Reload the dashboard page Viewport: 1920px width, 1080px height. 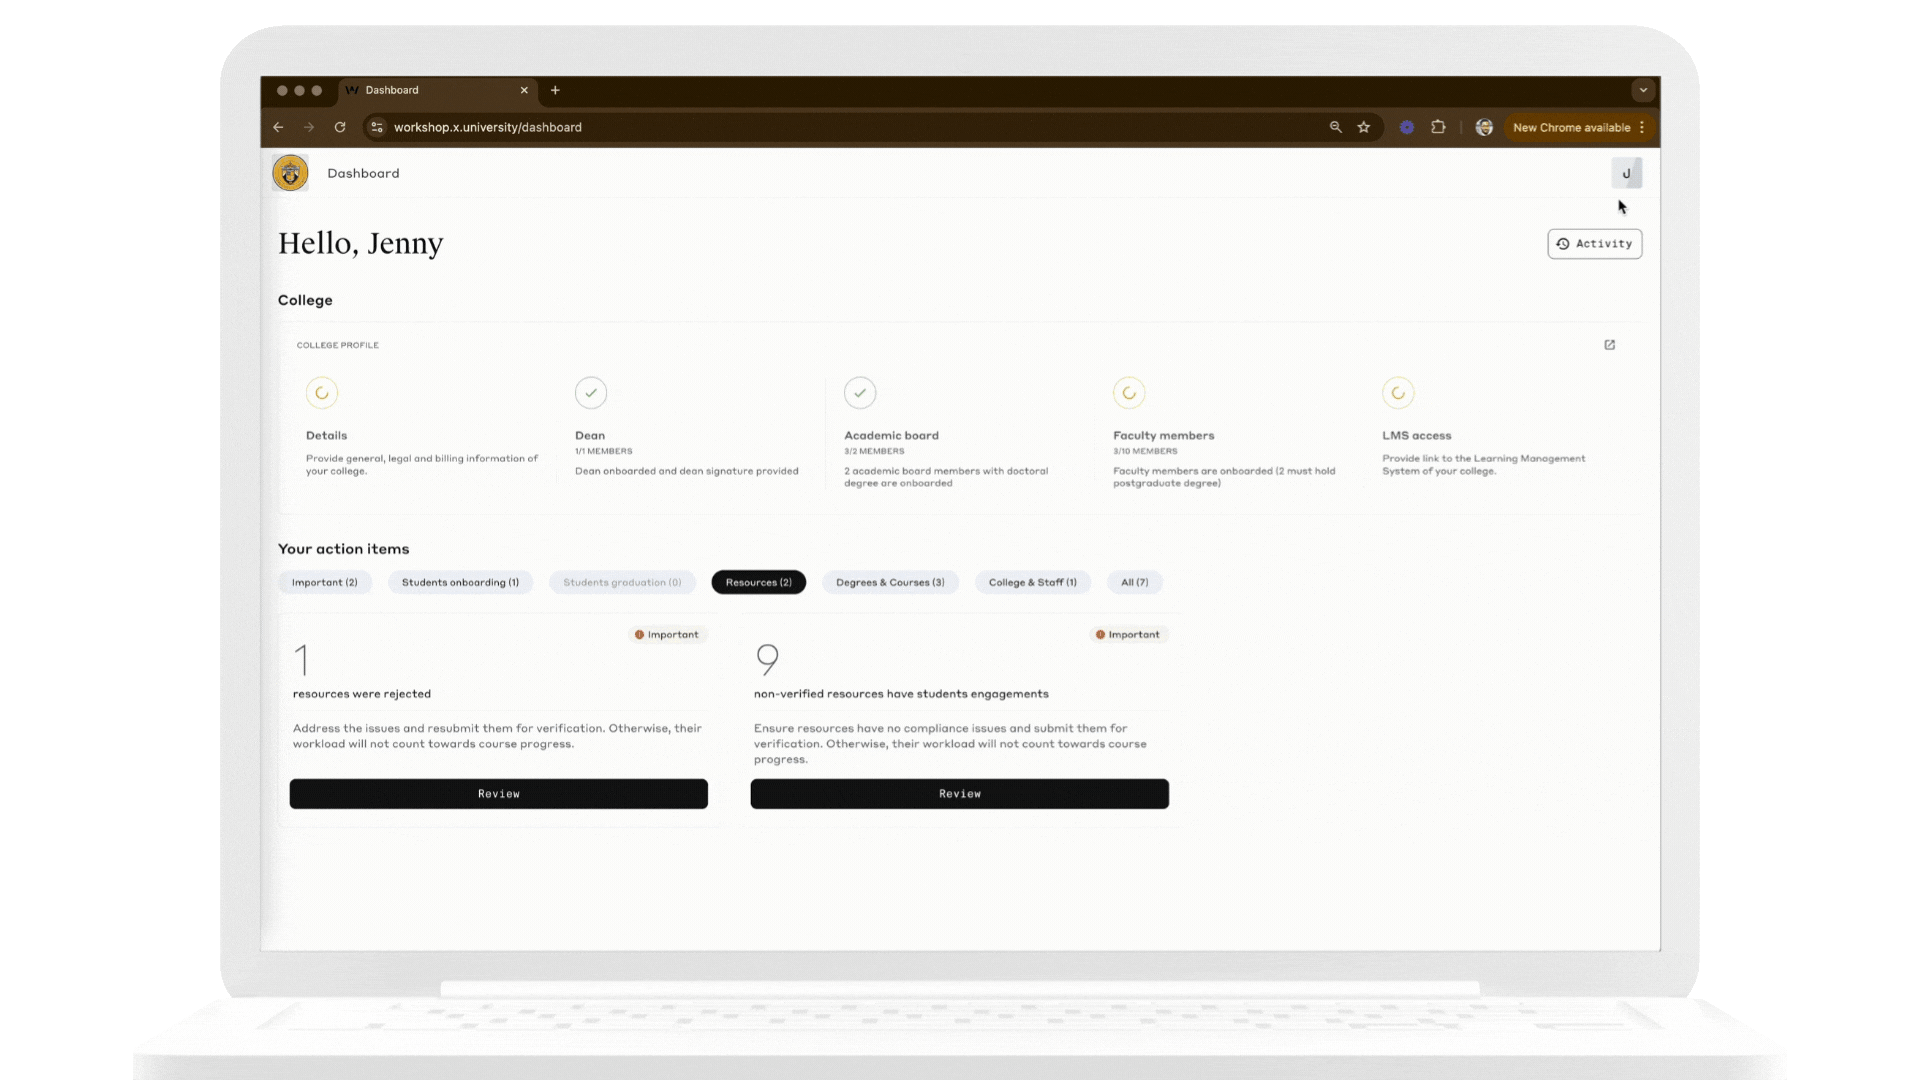pyautogui.click(x=340, y=127)
